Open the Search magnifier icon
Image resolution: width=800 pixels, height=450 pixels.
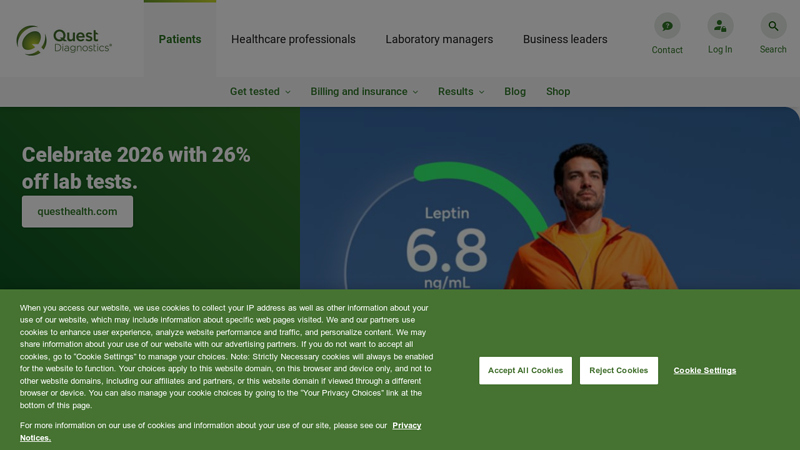(x=773, y=26)
